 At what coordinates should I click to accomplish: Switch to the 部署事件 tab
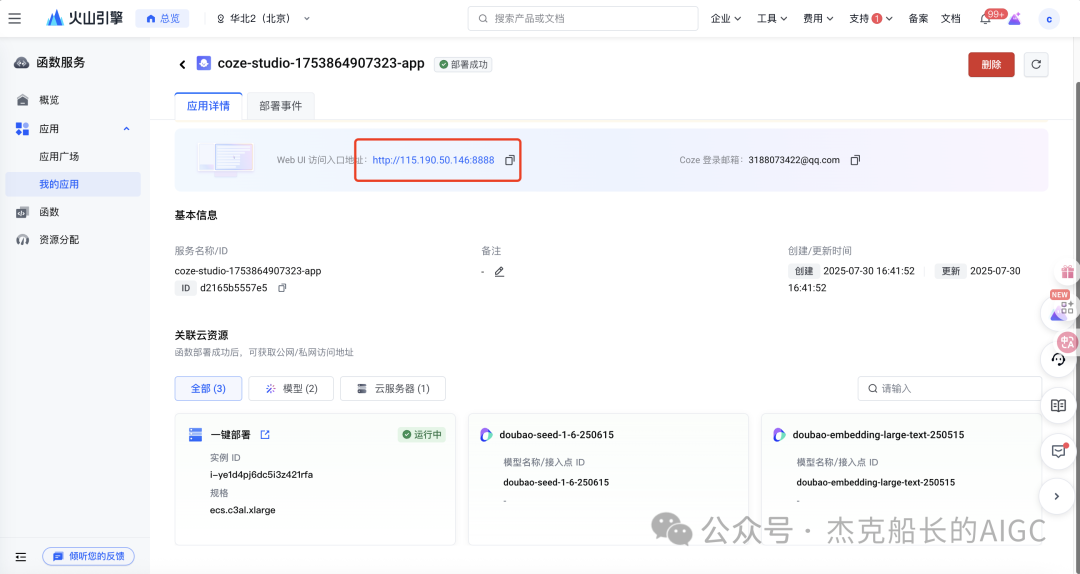280,106
